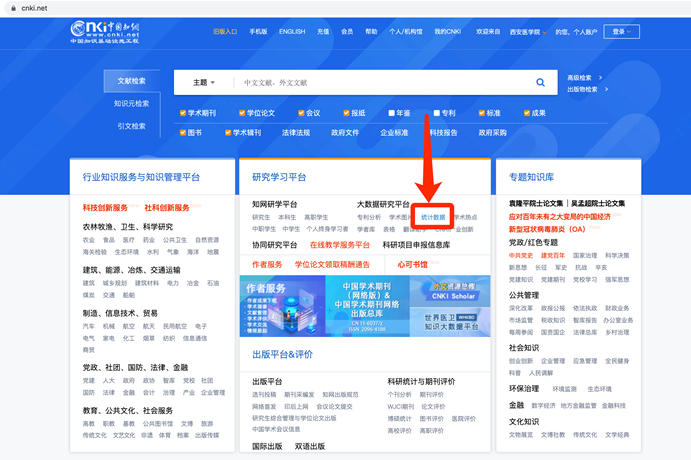This screenshot has height=460, width=691.
Task: Open the 协同研究平台 link
Action: pyautogui.click(x=275, y=245)
